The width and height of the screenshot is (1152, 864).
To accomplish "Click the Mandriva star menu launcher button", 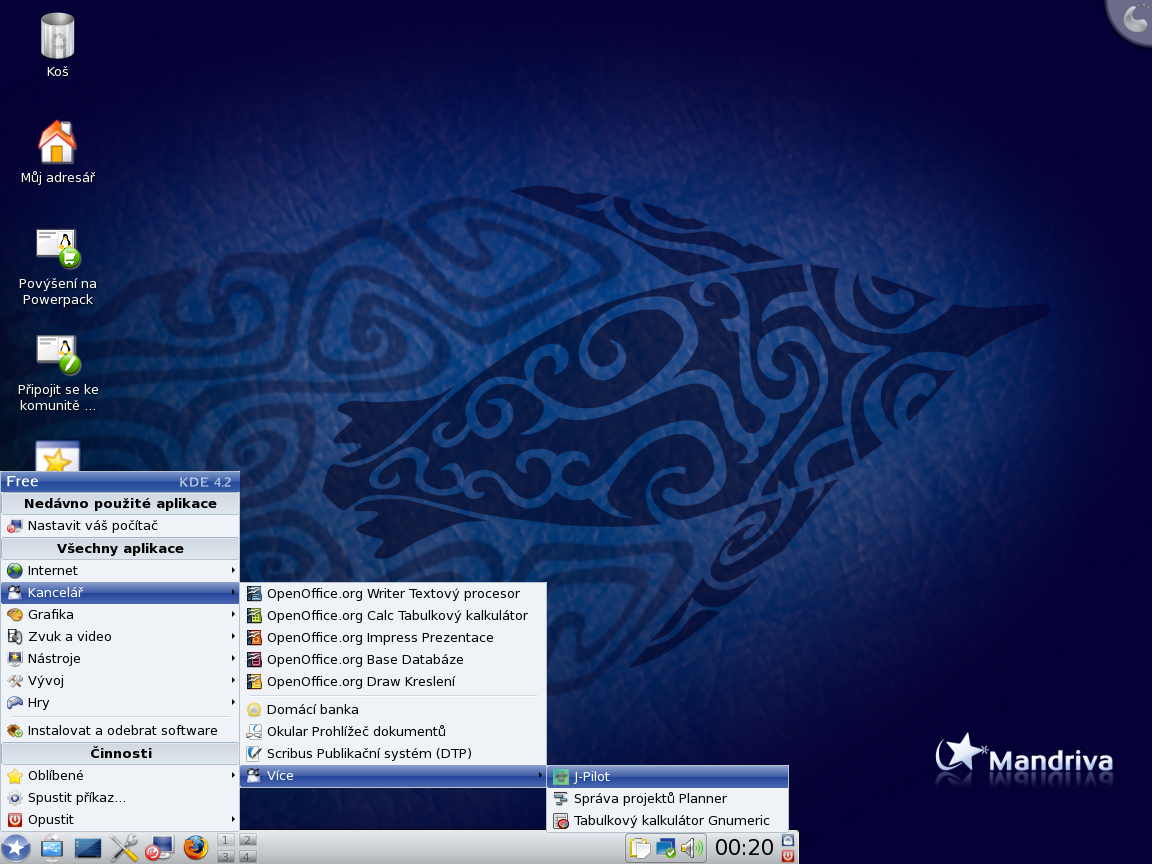I will (x=16, y=848).
